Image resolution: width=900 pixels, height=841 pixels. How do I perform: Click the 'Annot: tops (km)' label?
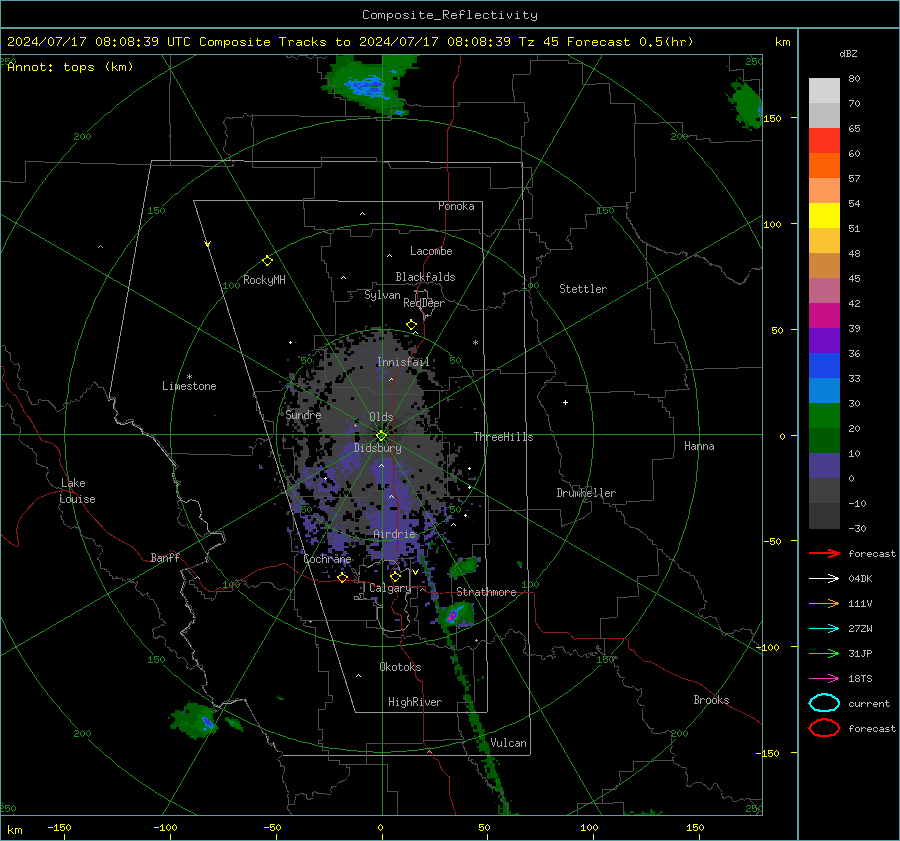point(70,67)
